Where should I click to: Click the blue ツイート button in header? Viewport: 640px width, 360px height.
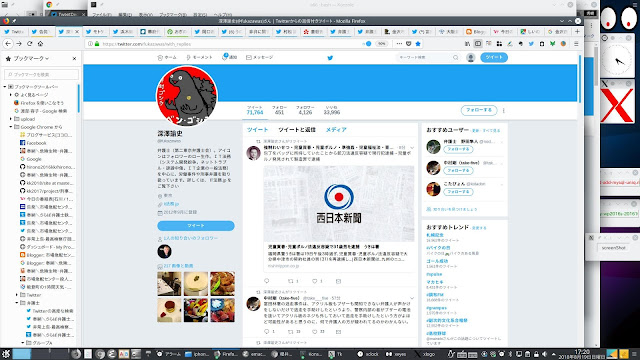click(x=494, y=58)
